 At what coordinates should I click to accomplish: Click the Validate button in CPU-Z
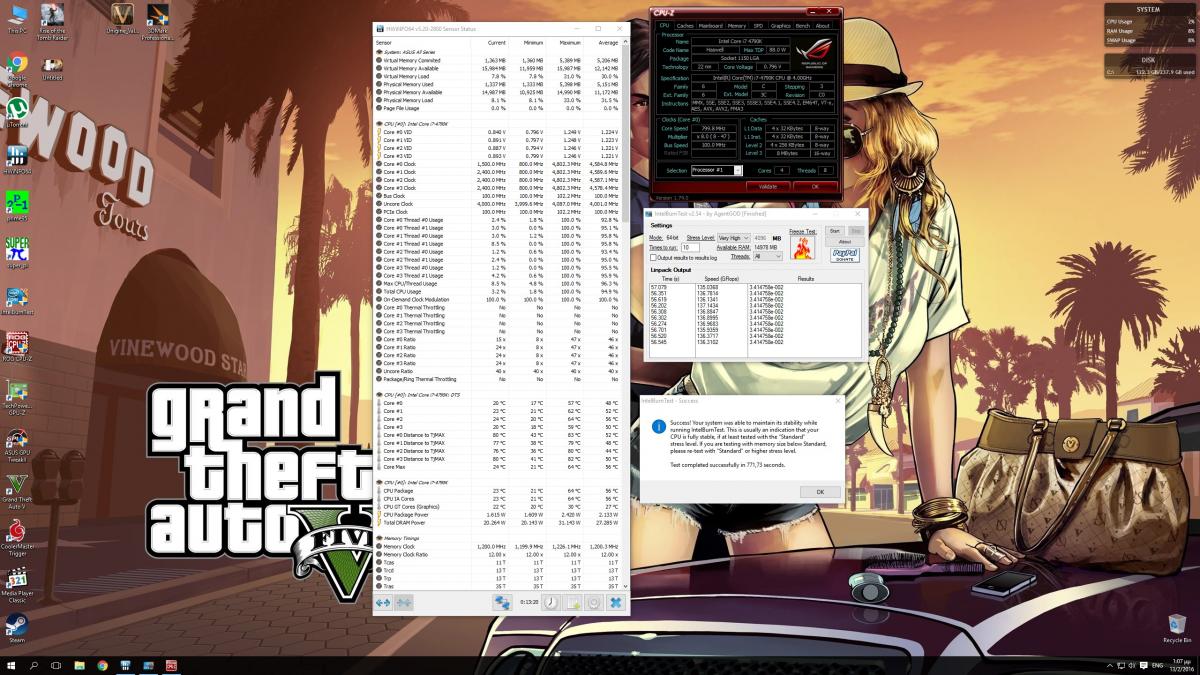coord(767,186)
